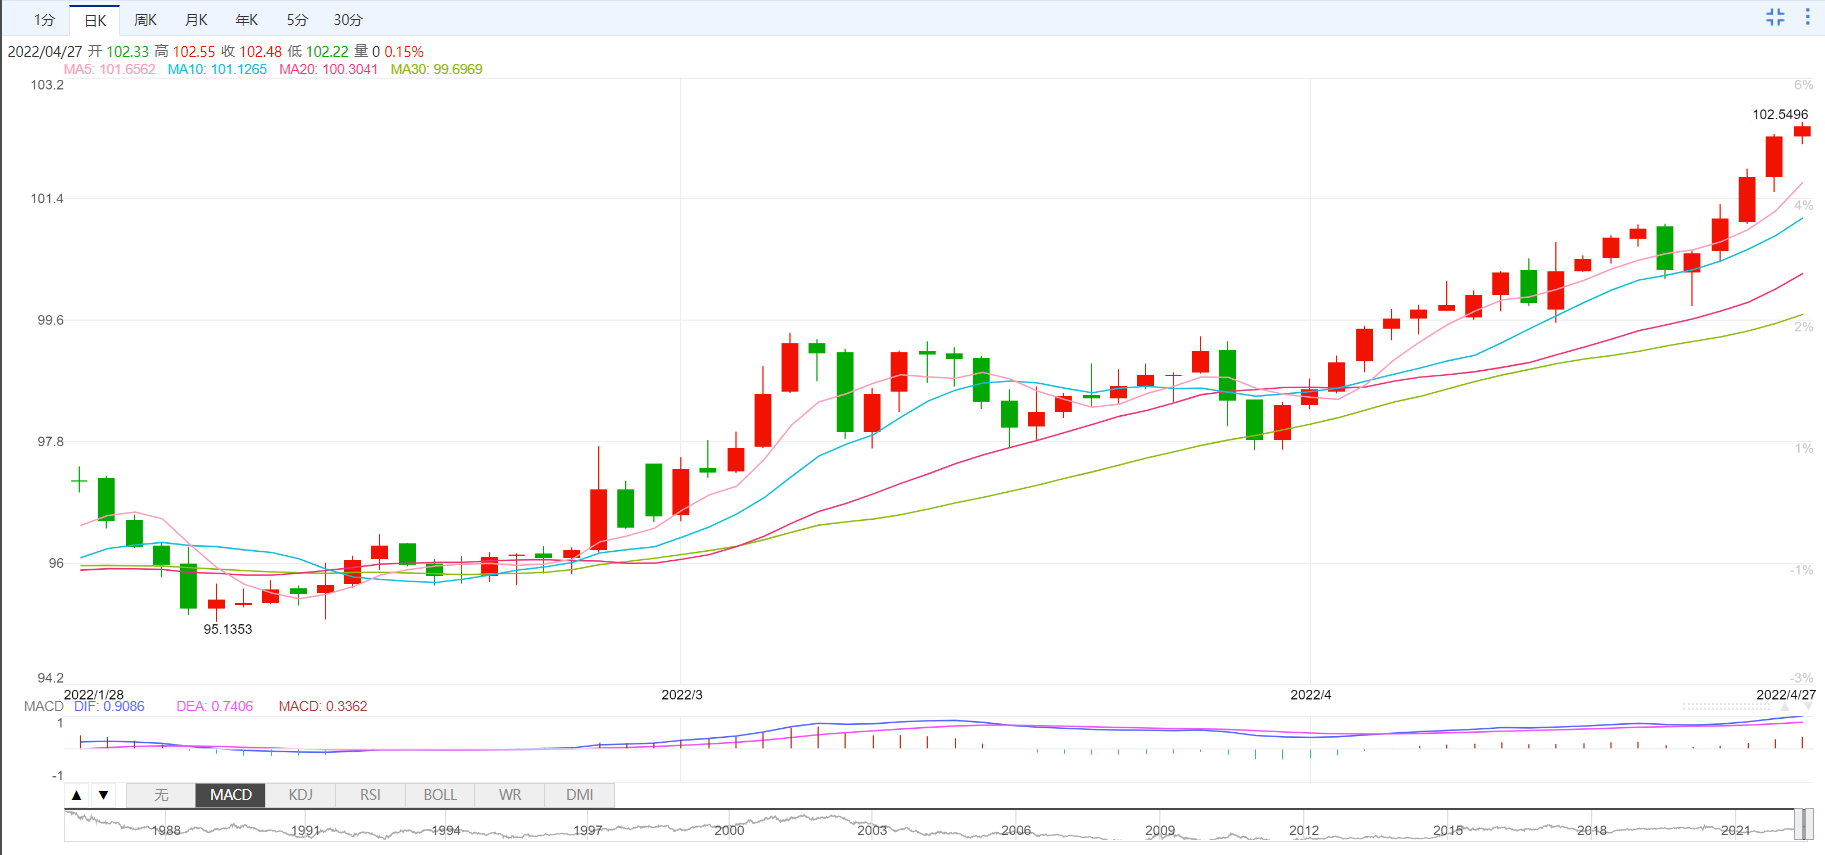Image resolution: width=1825 pixels, height=855 pixels.
Task: Click the 97.8 price axis label
Action: click(50, 441)
